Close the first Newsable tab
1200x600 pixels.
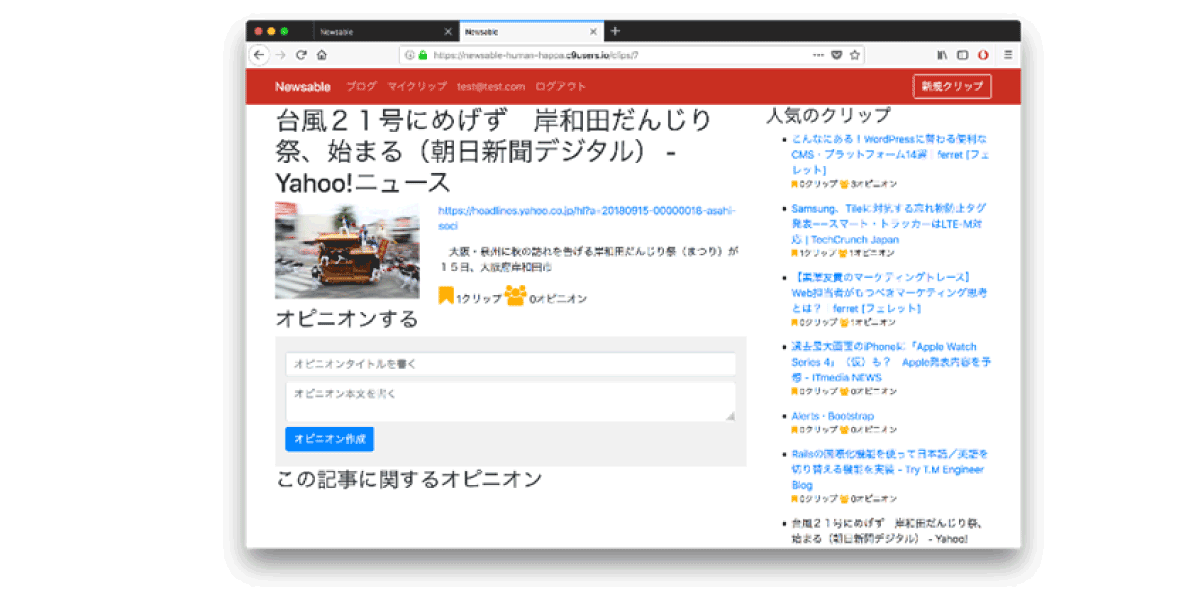click(448, 32)
